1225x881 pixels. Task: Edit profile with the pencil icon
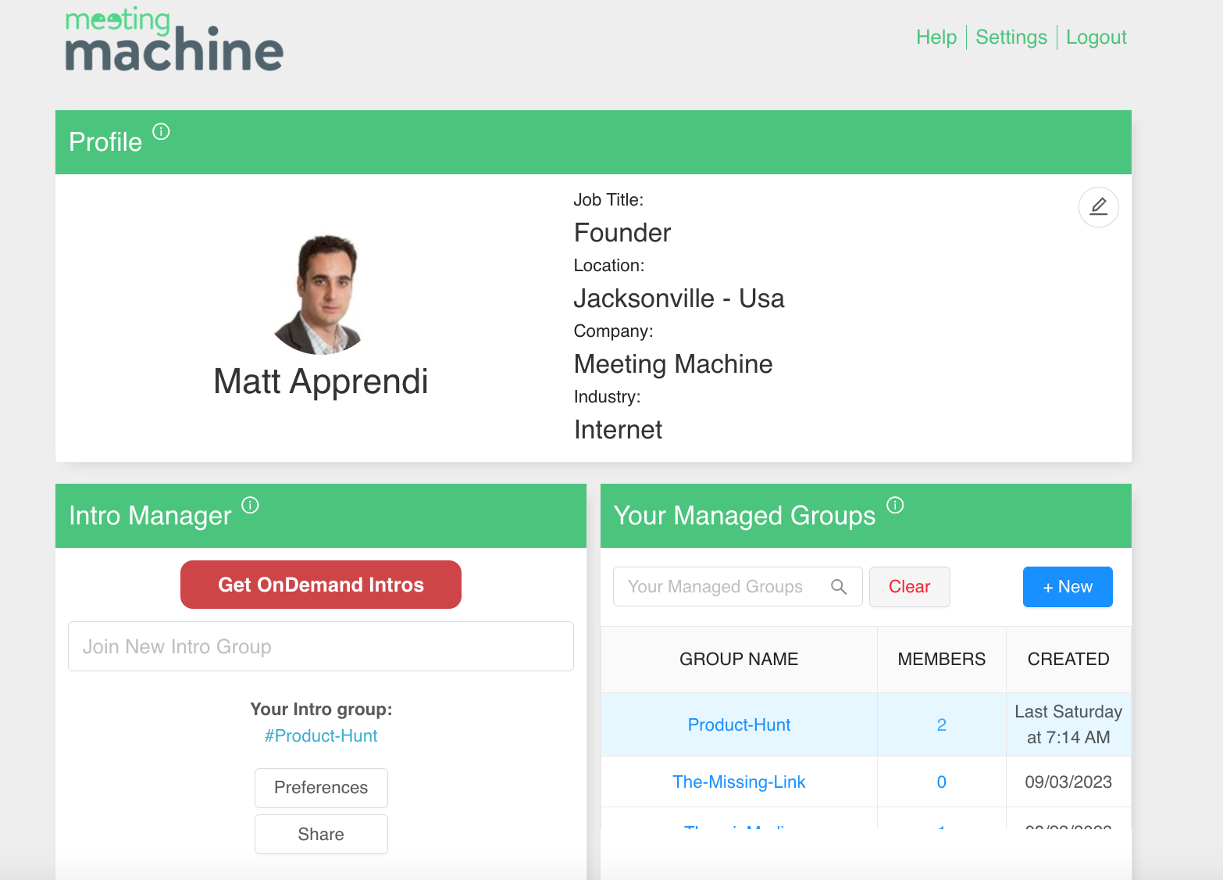pyautogui.click(x=1098, y=207)
